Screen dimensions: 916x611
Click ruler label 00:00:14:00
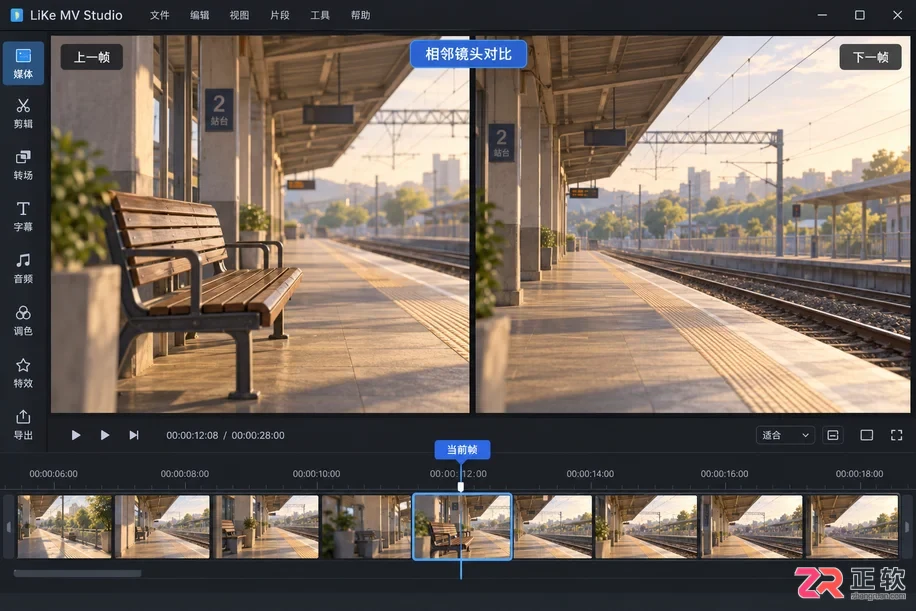pyautogui.click(x=590, y=474)
